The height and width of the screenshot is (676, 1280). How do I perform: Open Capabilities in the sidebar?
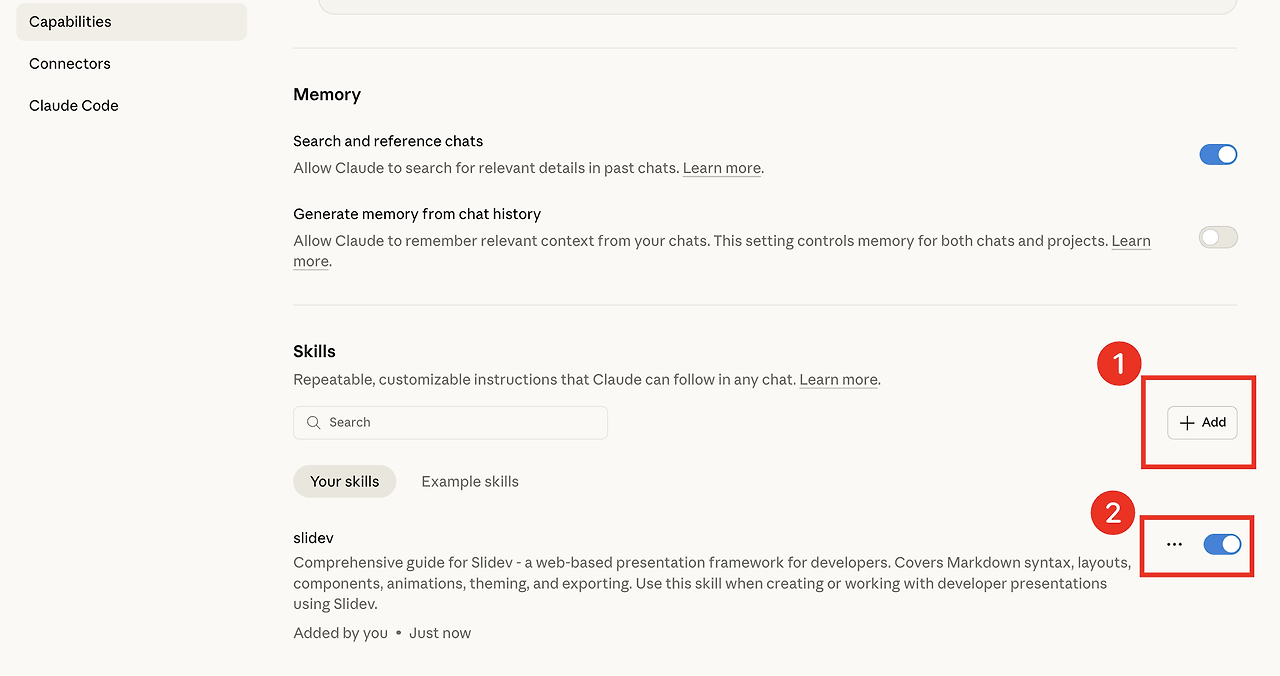pos(70,22)
